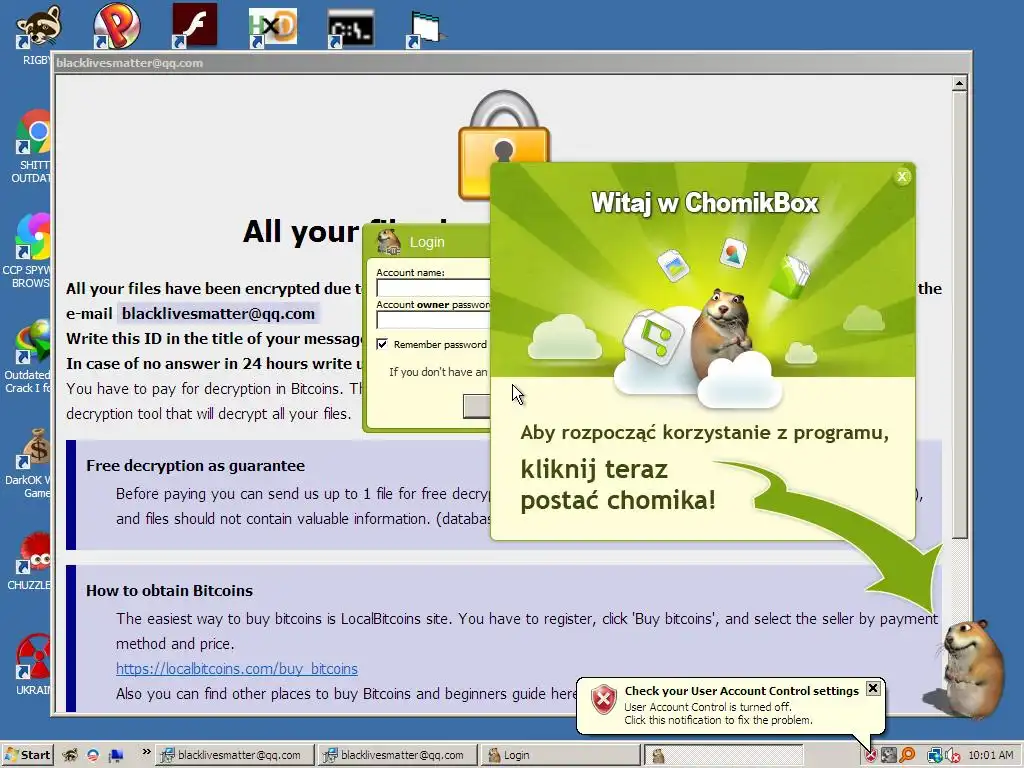This screenshot has width=1024, height=768.
Task: Click the Account name input field
Action: click(x=433, y=288)
